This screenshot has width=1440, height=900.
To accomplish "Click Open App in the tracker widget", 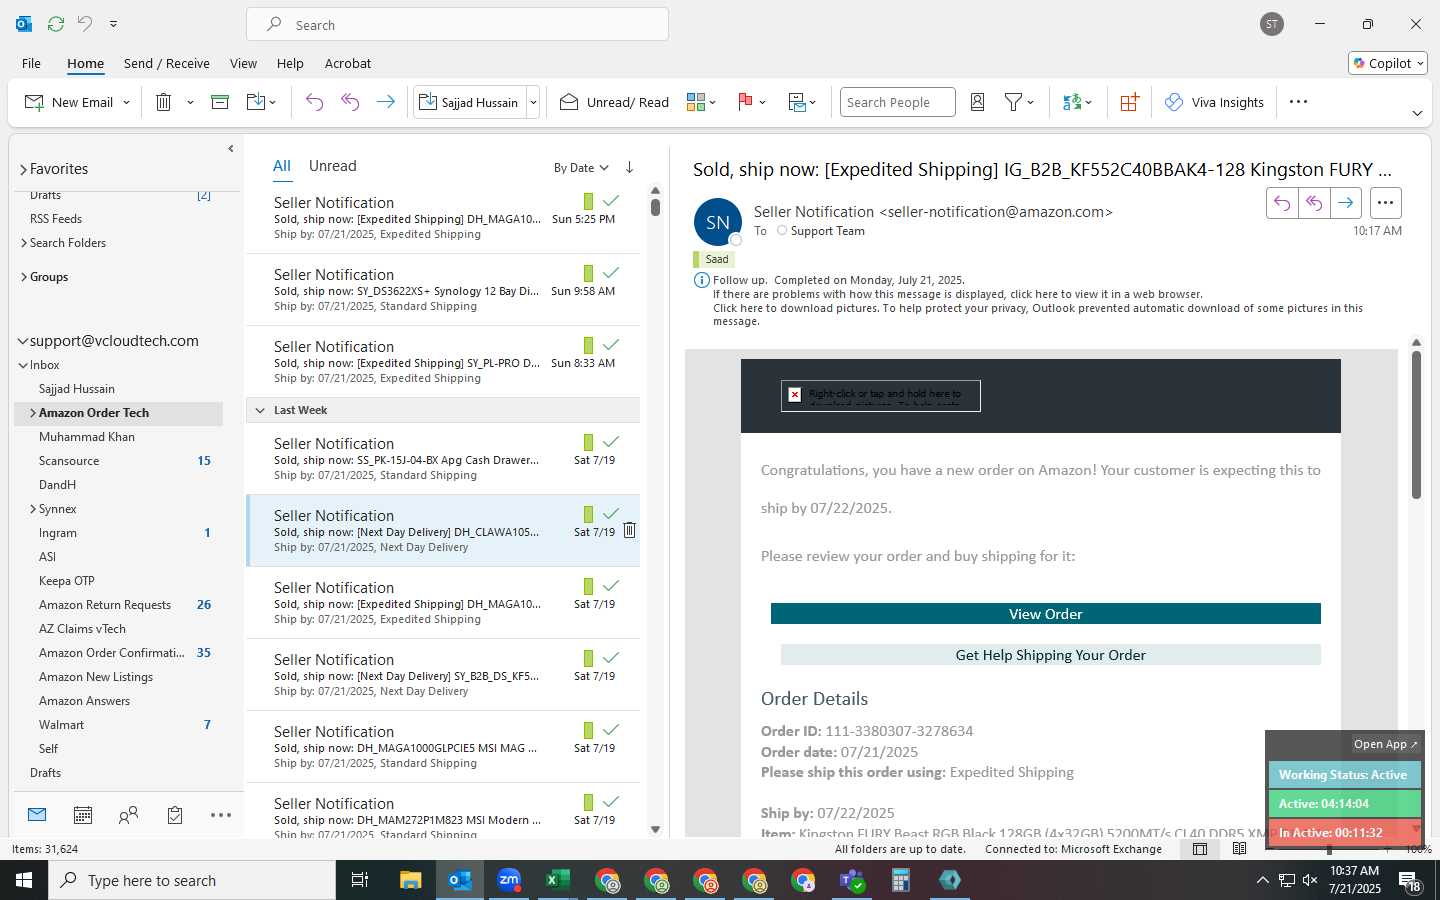I will 1385,744.
